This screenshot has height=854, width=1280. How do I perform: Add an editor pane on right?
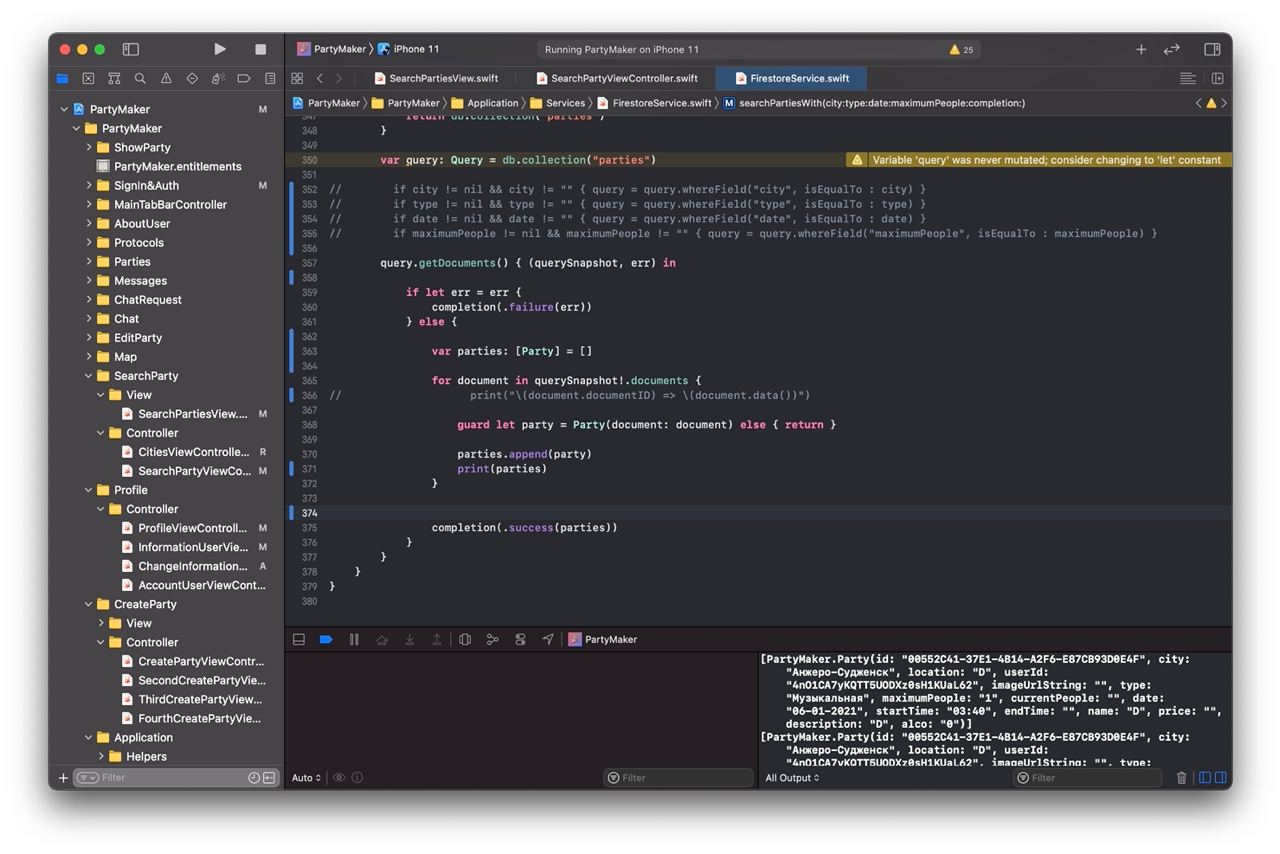1217,78
